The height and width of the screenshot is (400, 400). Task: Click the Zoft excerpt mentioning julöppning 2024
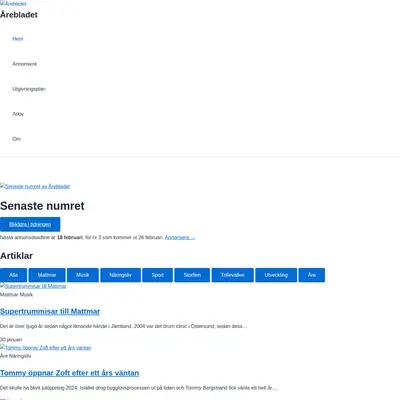tap(139, 388)
